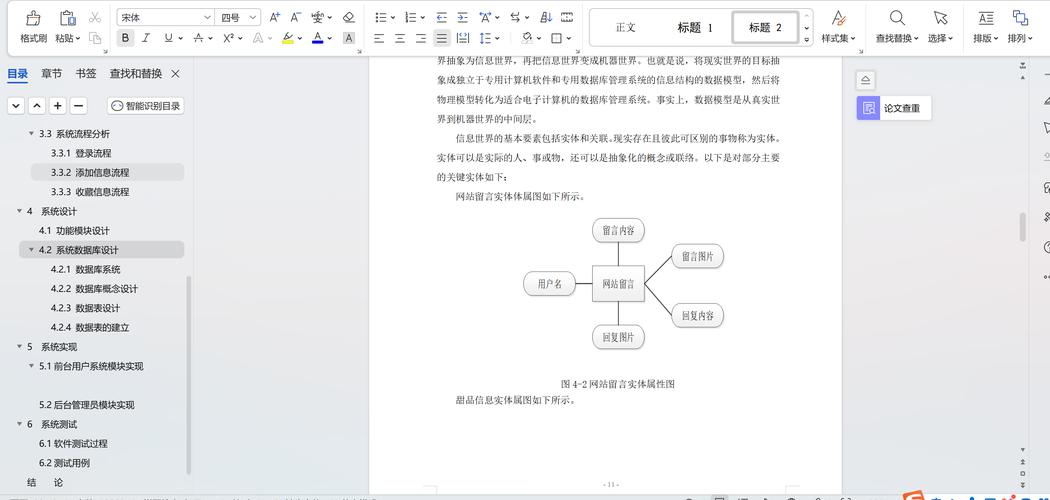This screenshot has width=1050, height=500.
Task: Switch to the 章节 tab
Action: click(51, 73)
